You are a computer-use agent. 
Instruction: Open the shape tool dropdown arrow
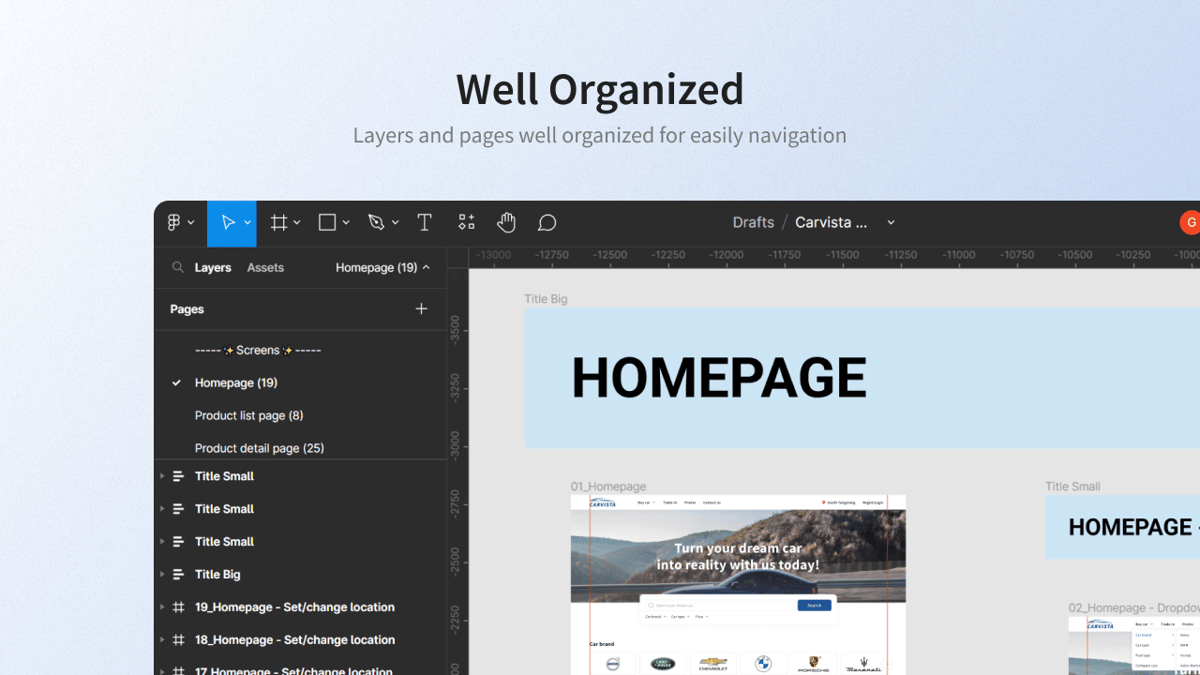click(346, 222)
